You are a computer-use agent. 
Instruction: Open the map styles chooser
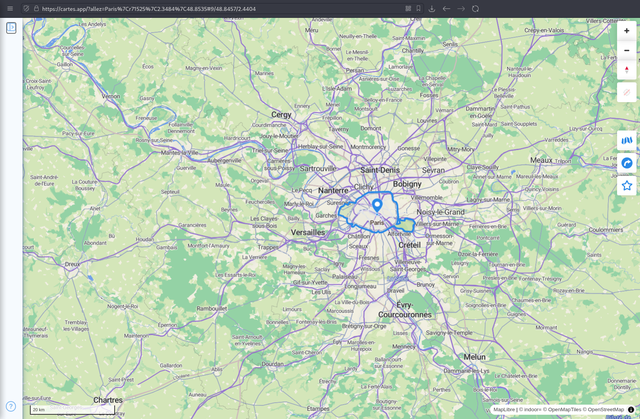coord(627,141)
